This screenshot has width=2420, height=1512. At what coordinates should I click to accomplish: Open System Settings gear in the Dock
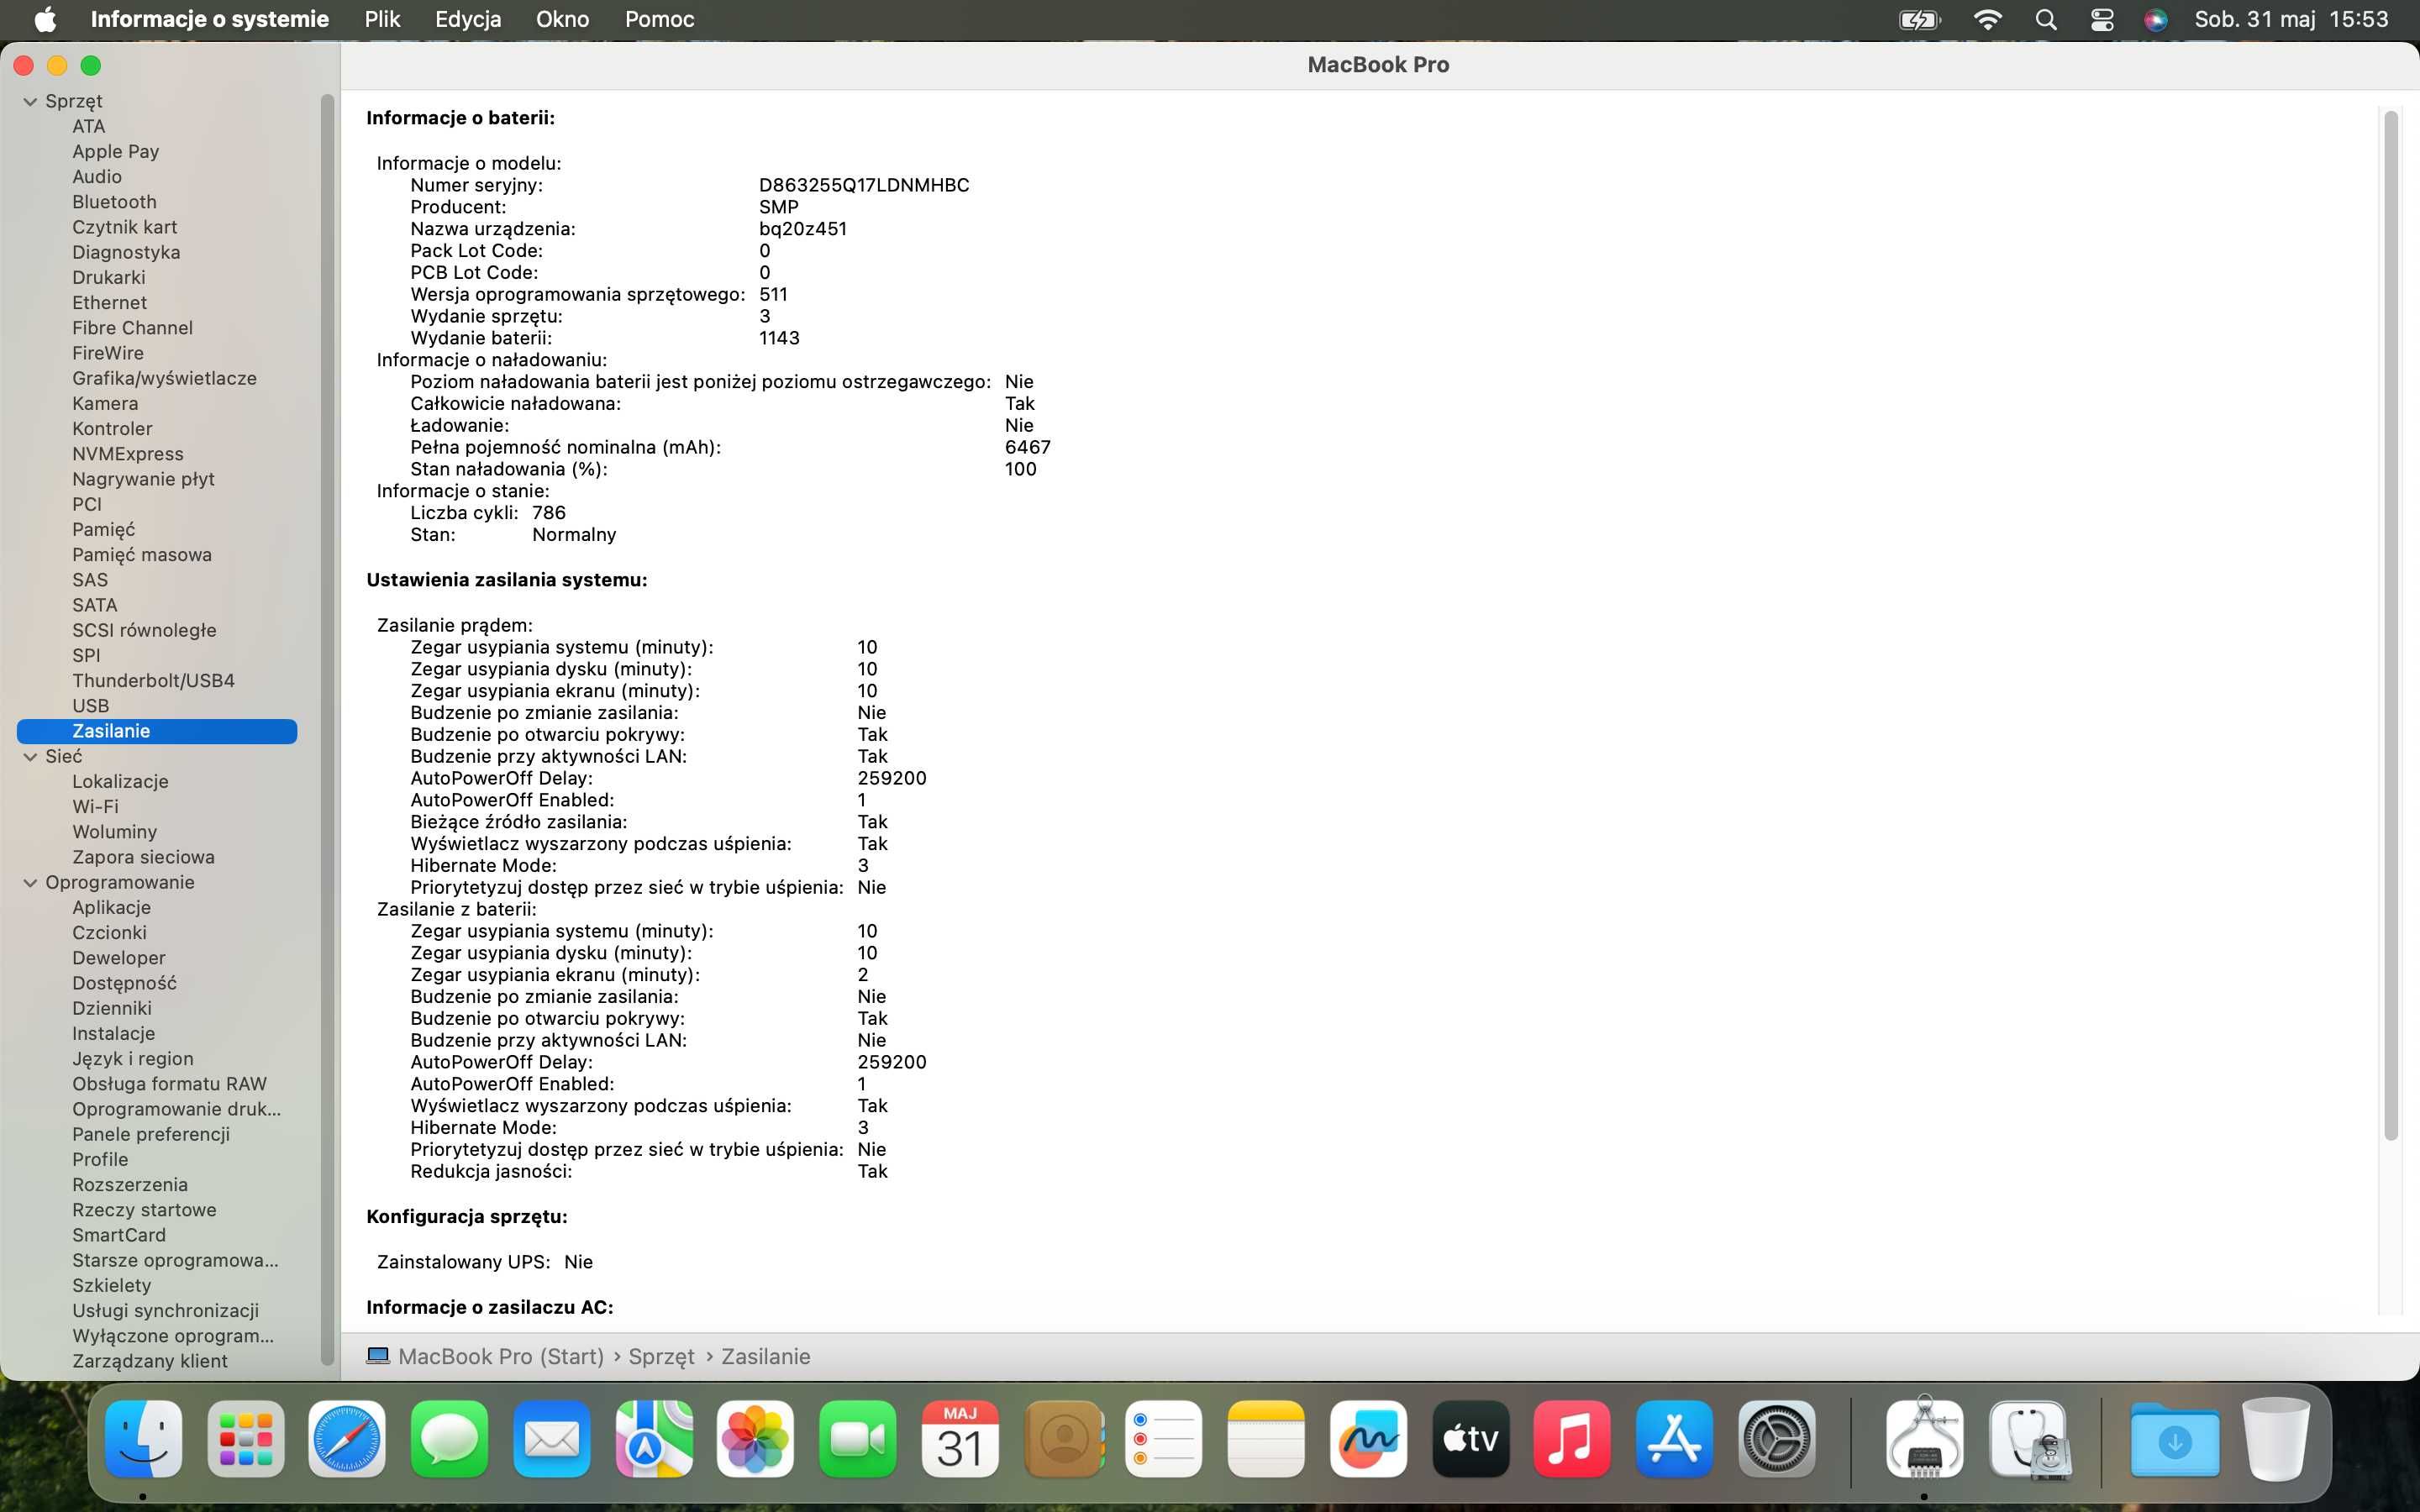coord(1777,1439)
